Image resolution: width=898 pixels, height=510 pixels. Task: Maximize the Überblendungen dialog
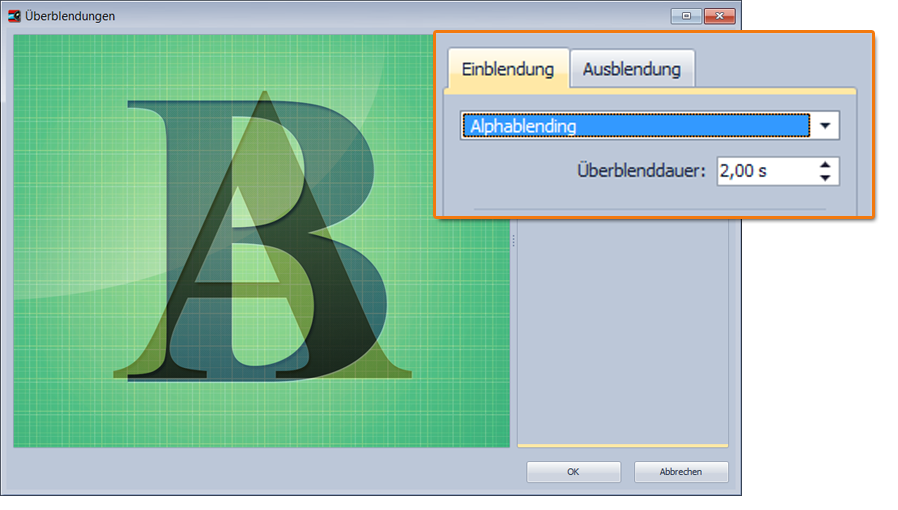pos(686,16)
